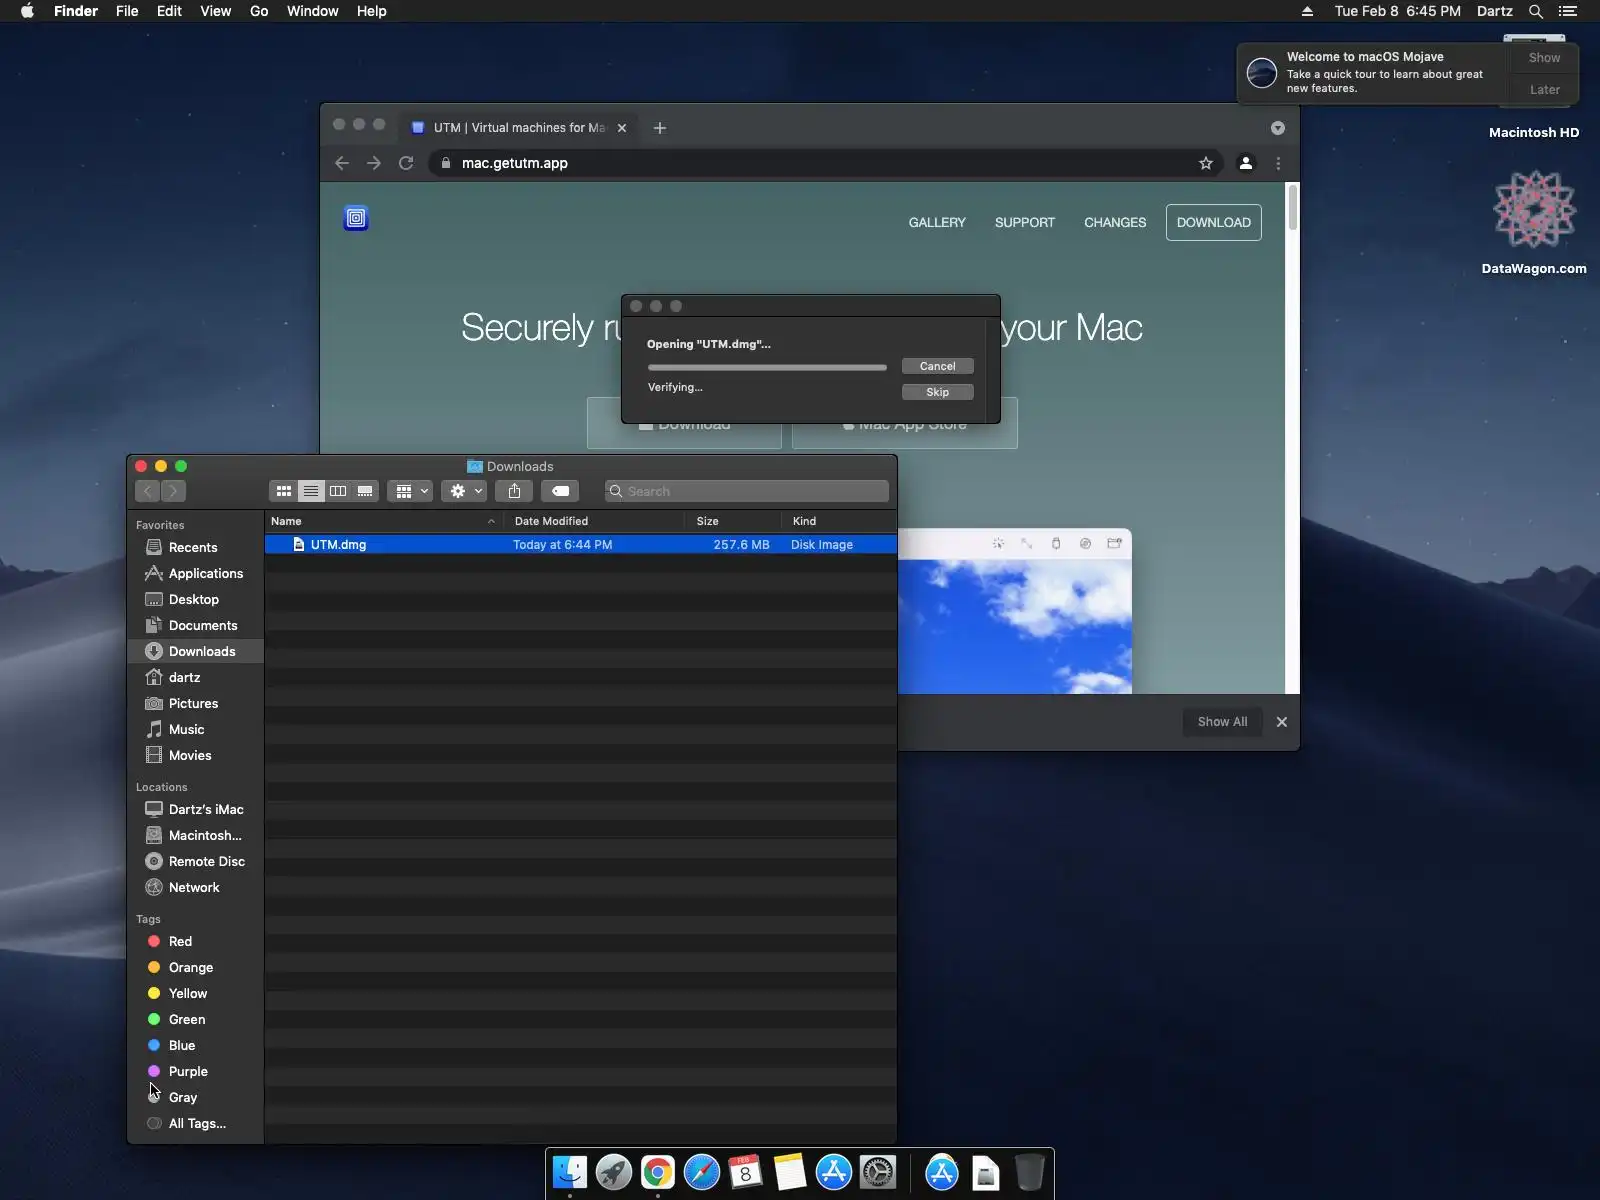Click Later on the Mojave welcome notification

click(1544, 90)
